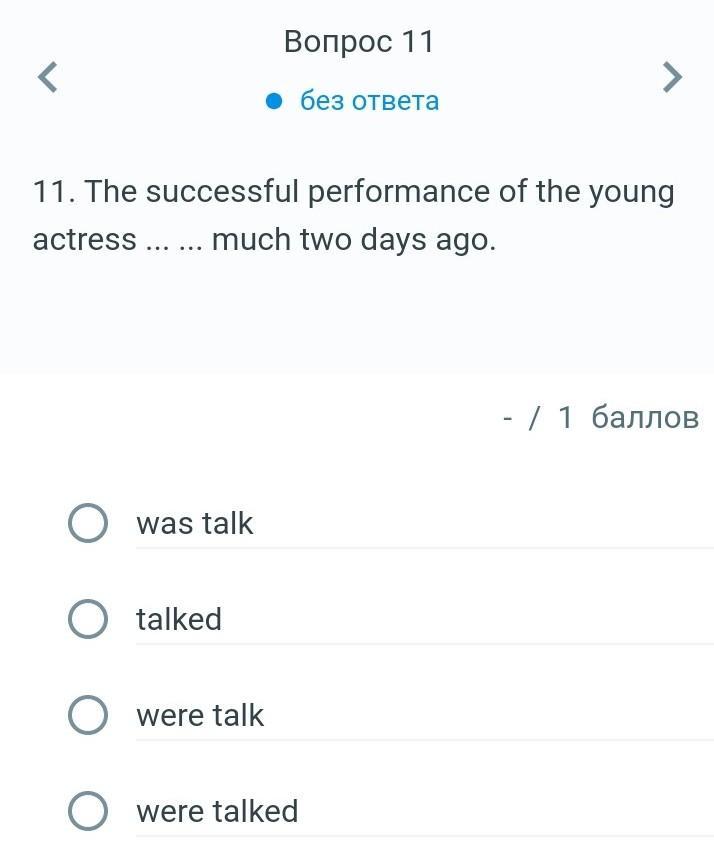Click the "Вопрос 11" heading

coord(359,42)
